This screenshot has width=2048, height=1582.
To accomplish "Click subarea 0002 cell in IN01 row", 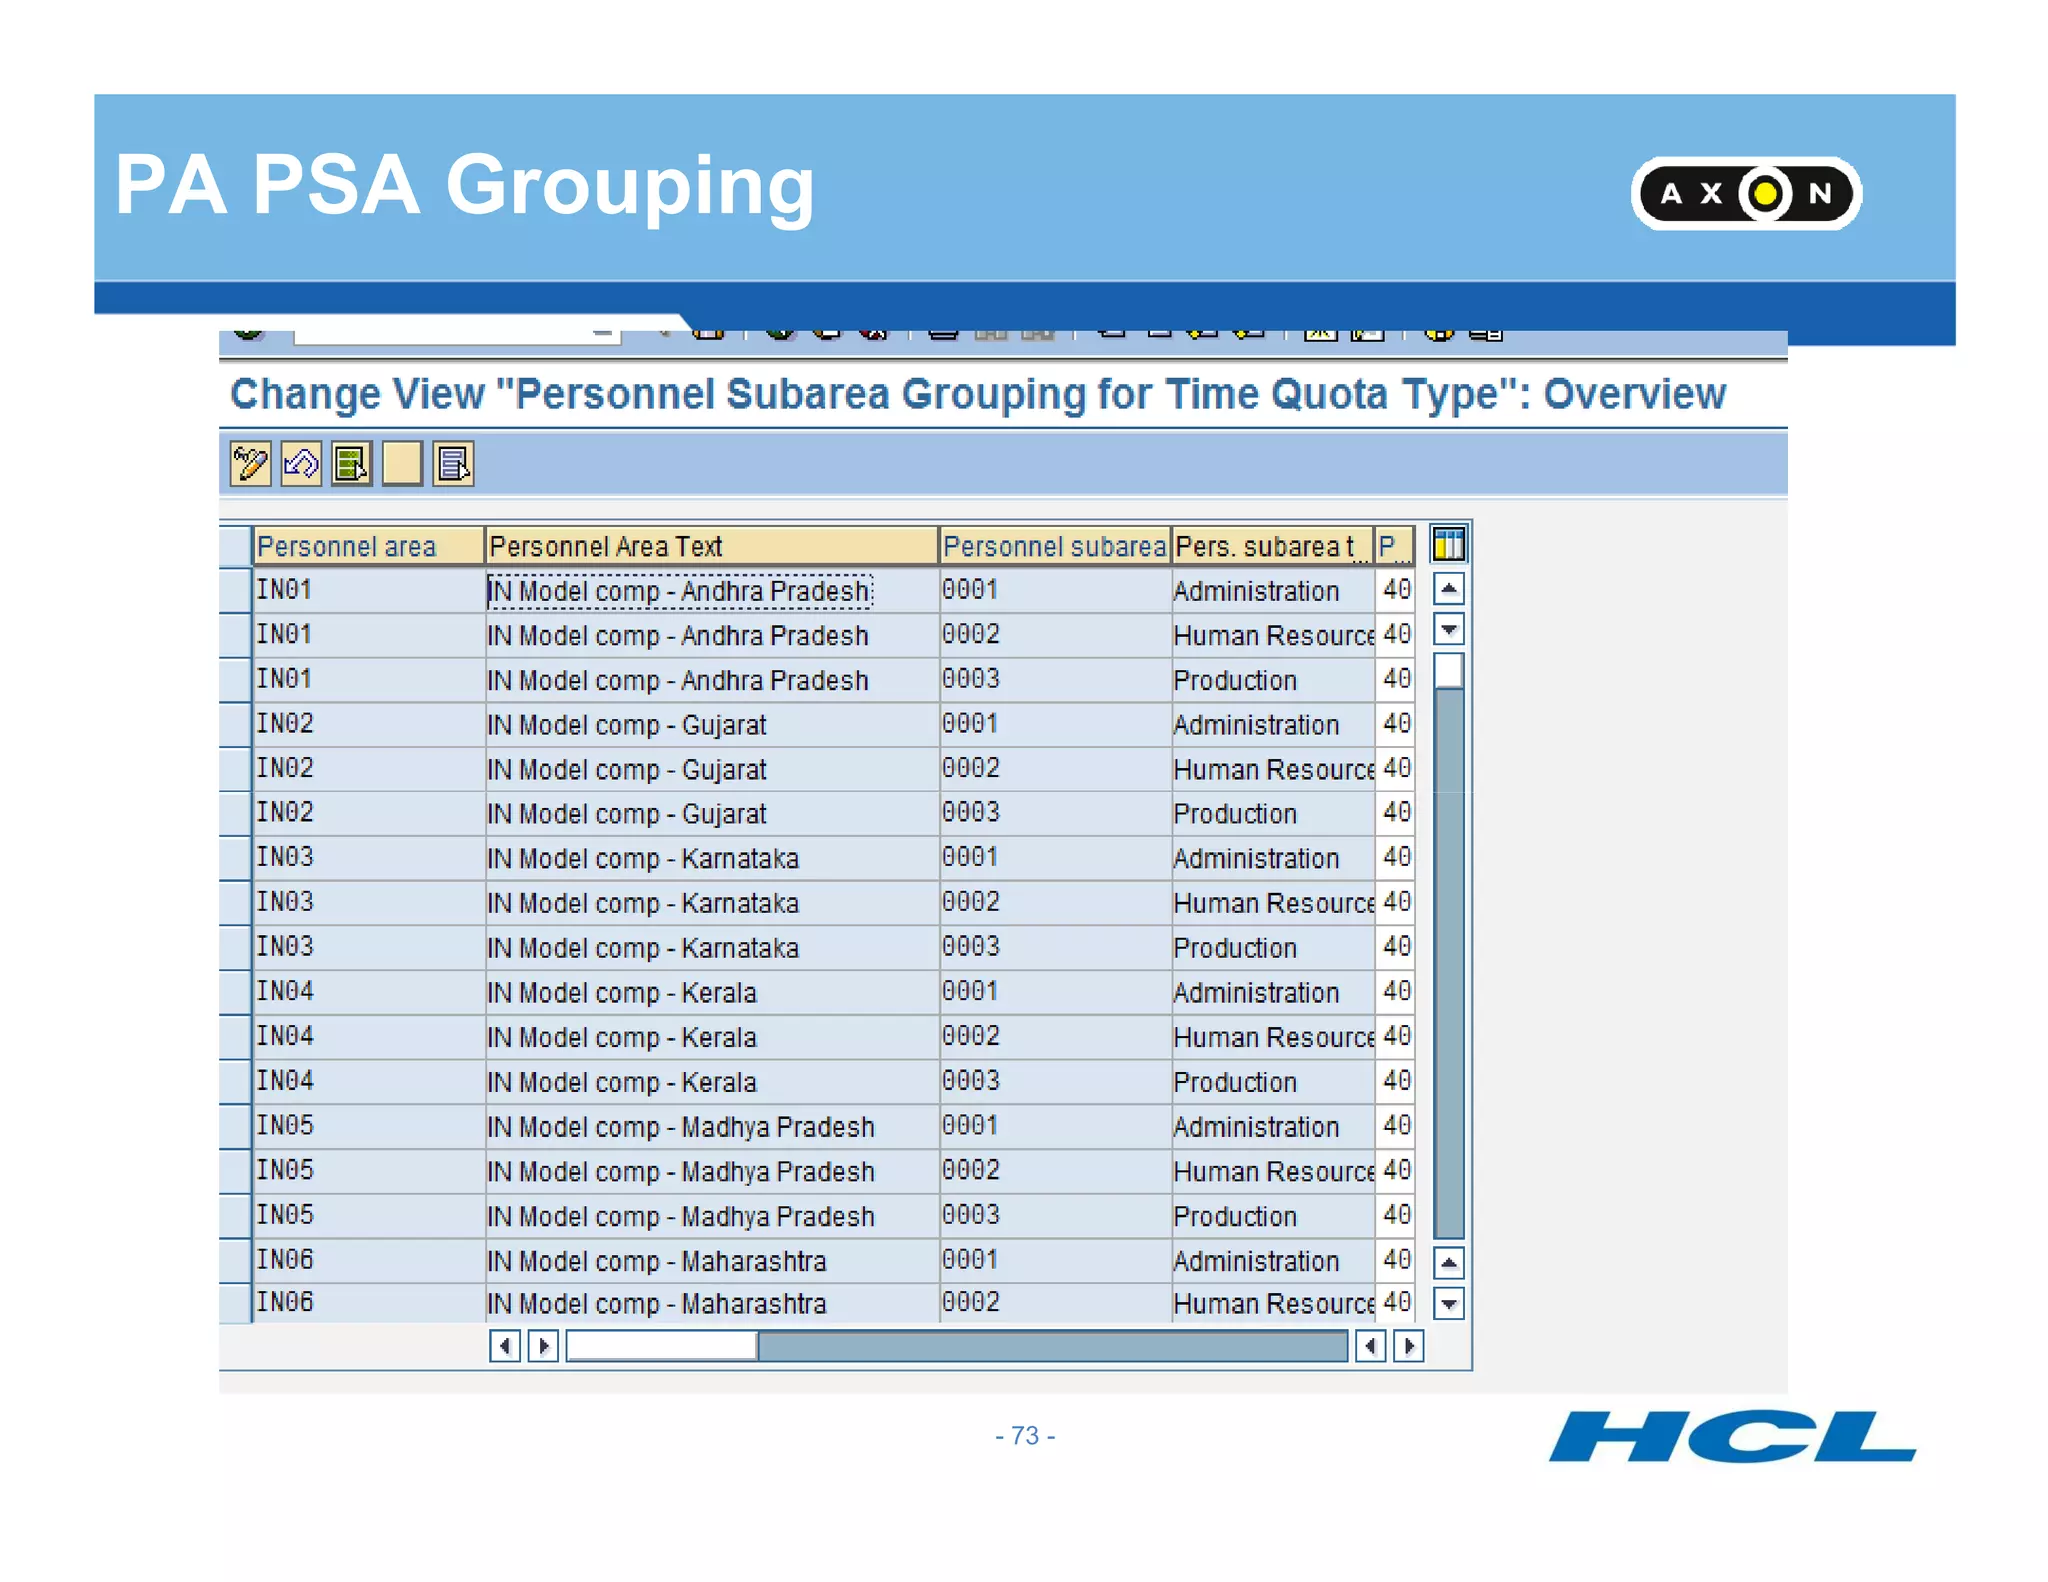I will [1055, 635].
